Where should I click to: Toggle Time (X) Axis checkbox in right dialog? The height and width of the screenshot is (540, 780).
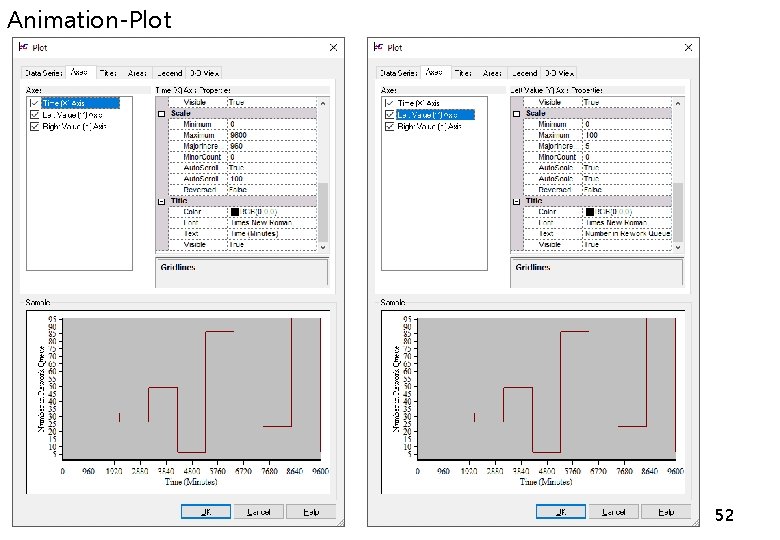[x=390, y=103]
